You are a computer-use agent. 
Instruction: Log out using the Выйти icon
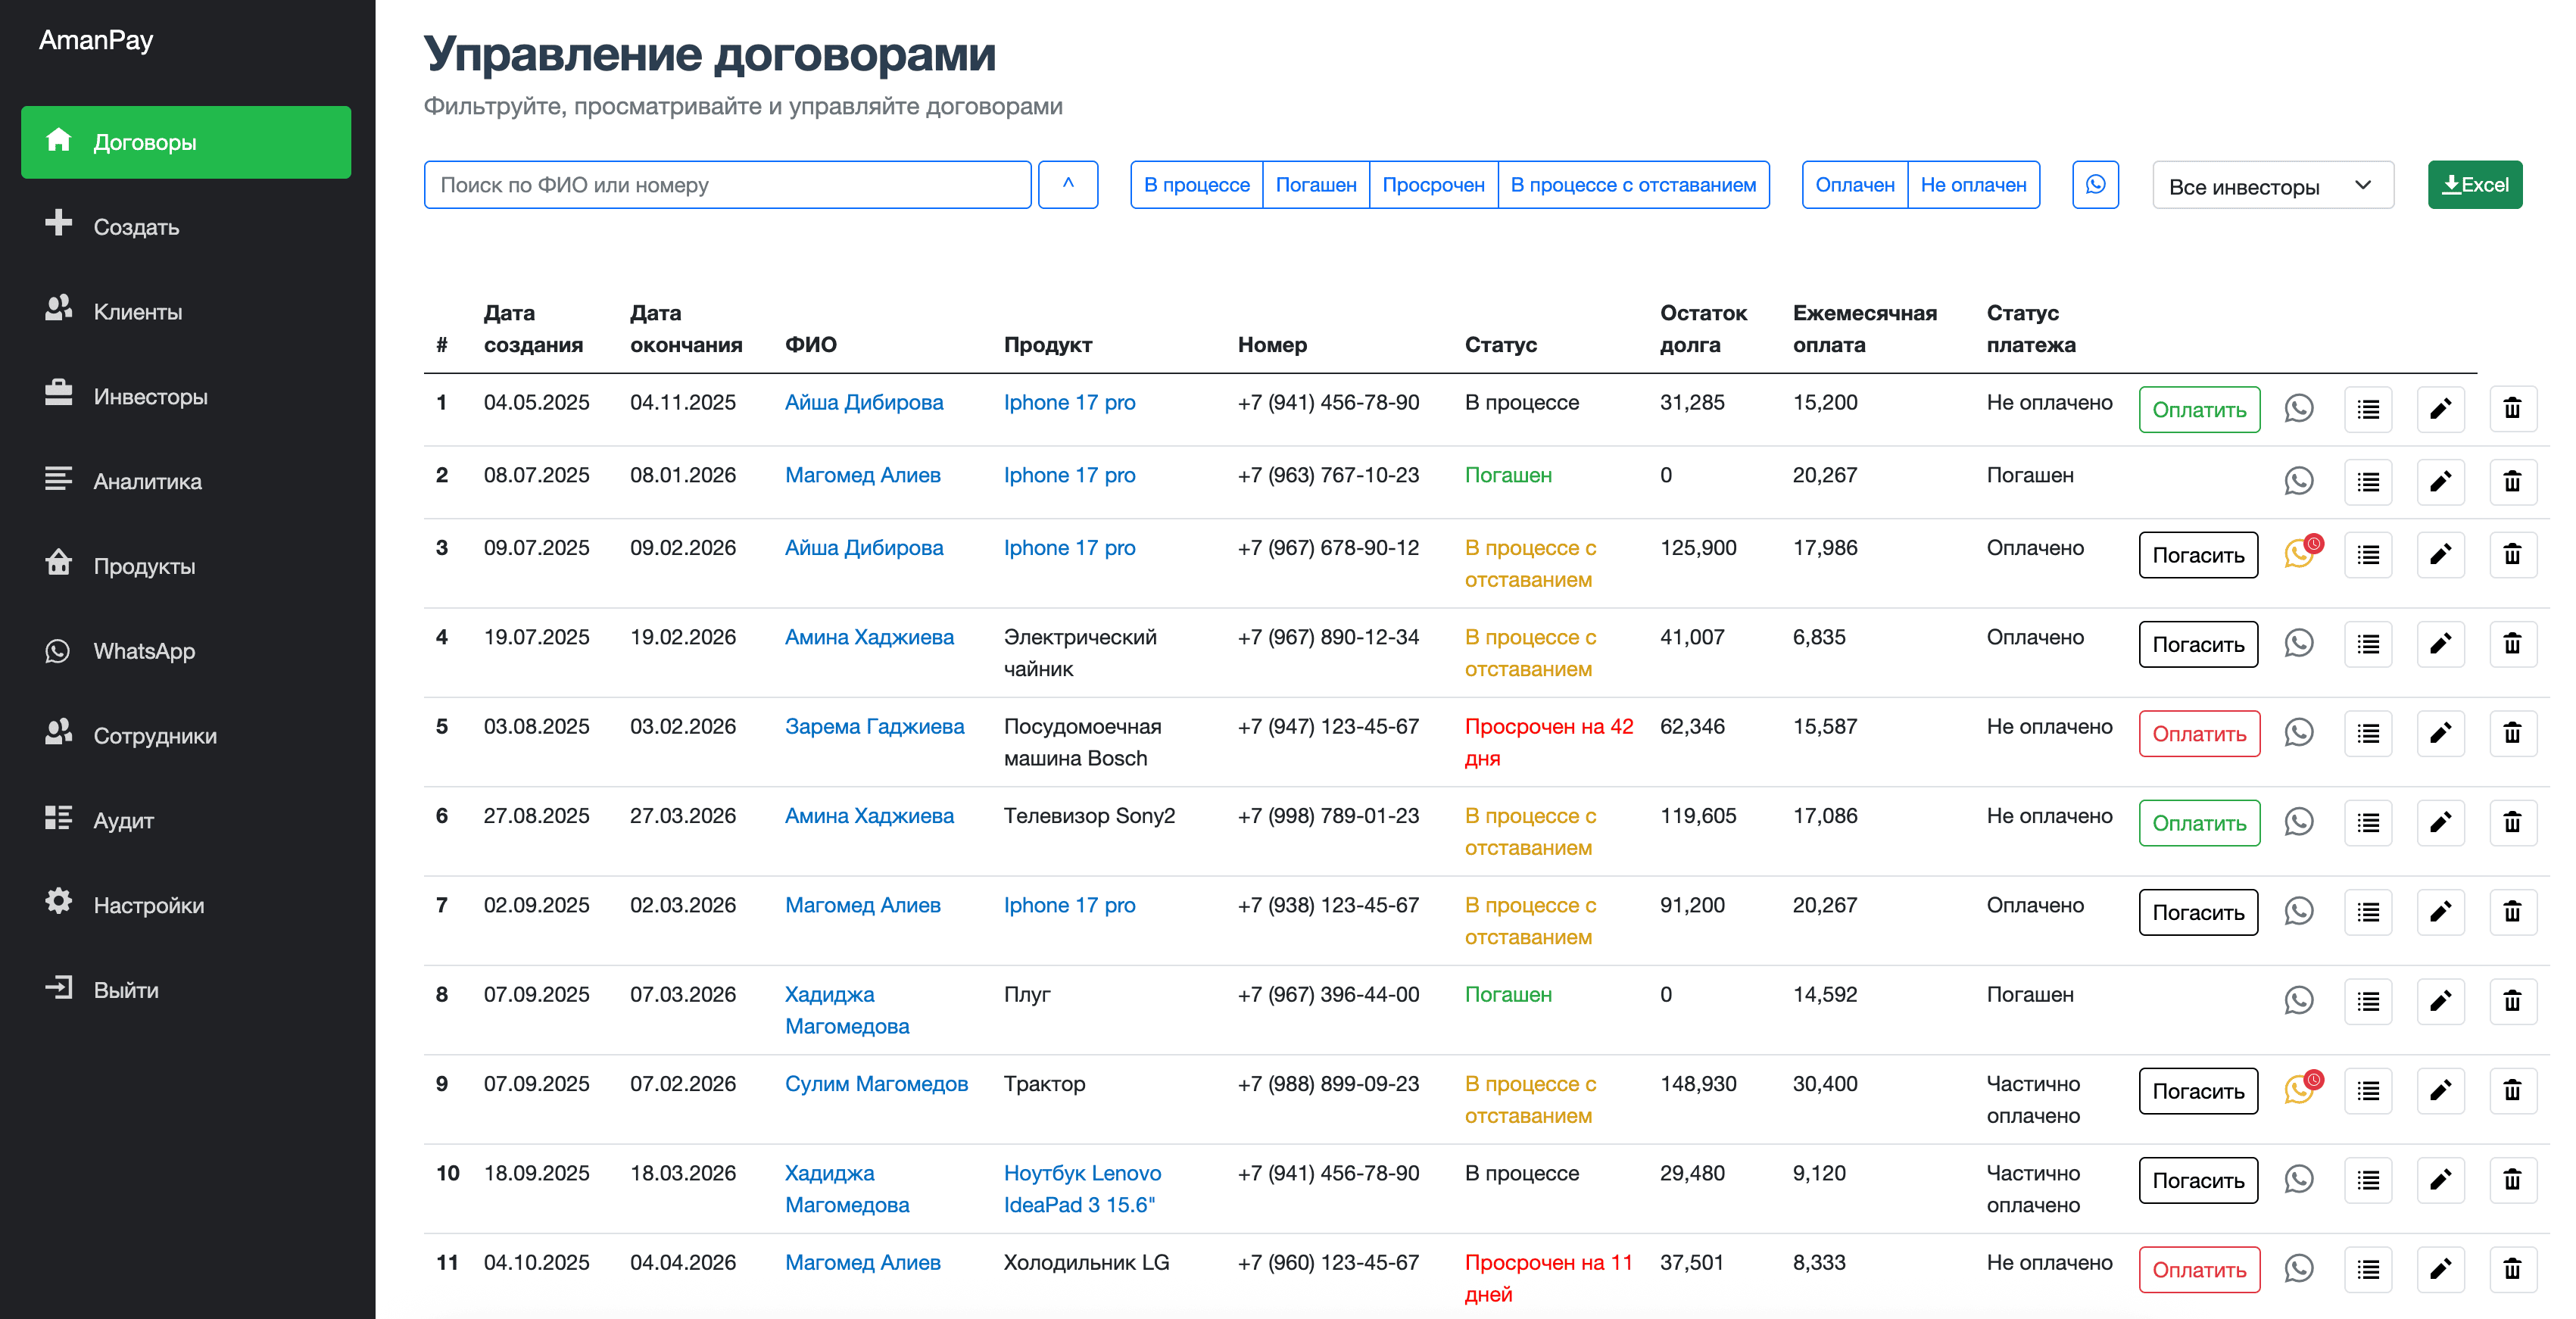[124, 989]
